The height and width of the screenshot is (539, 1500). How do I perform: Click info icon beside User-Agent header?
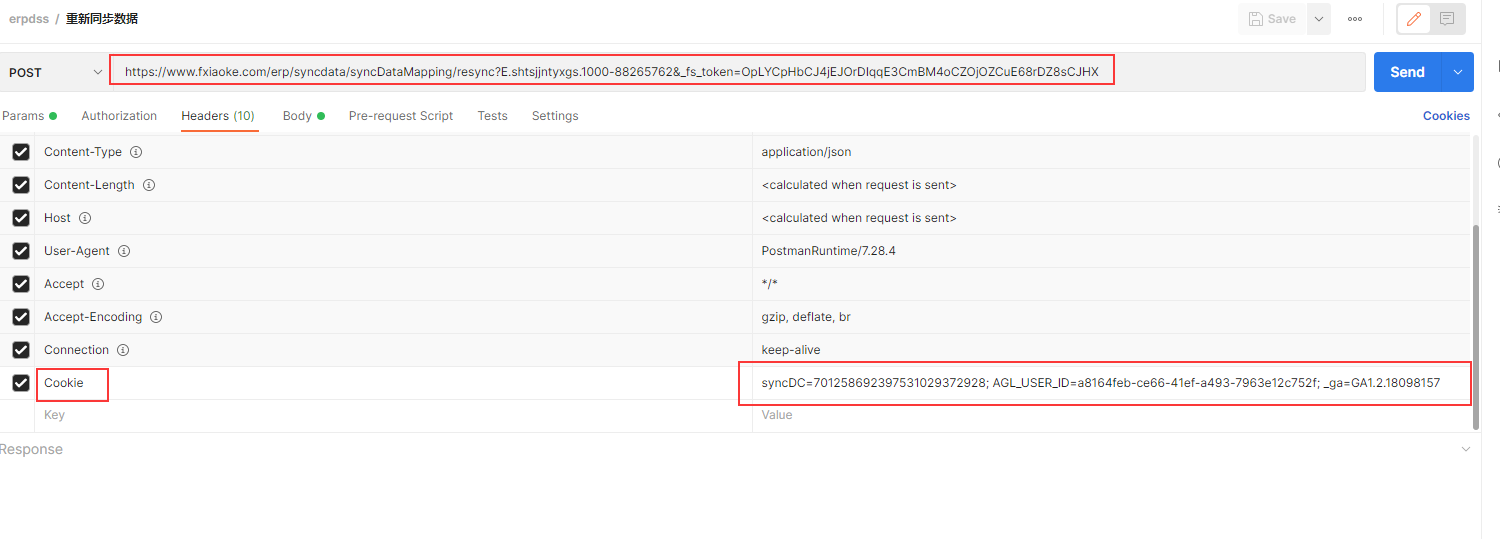pyautogui.click(x=124, y=251)
